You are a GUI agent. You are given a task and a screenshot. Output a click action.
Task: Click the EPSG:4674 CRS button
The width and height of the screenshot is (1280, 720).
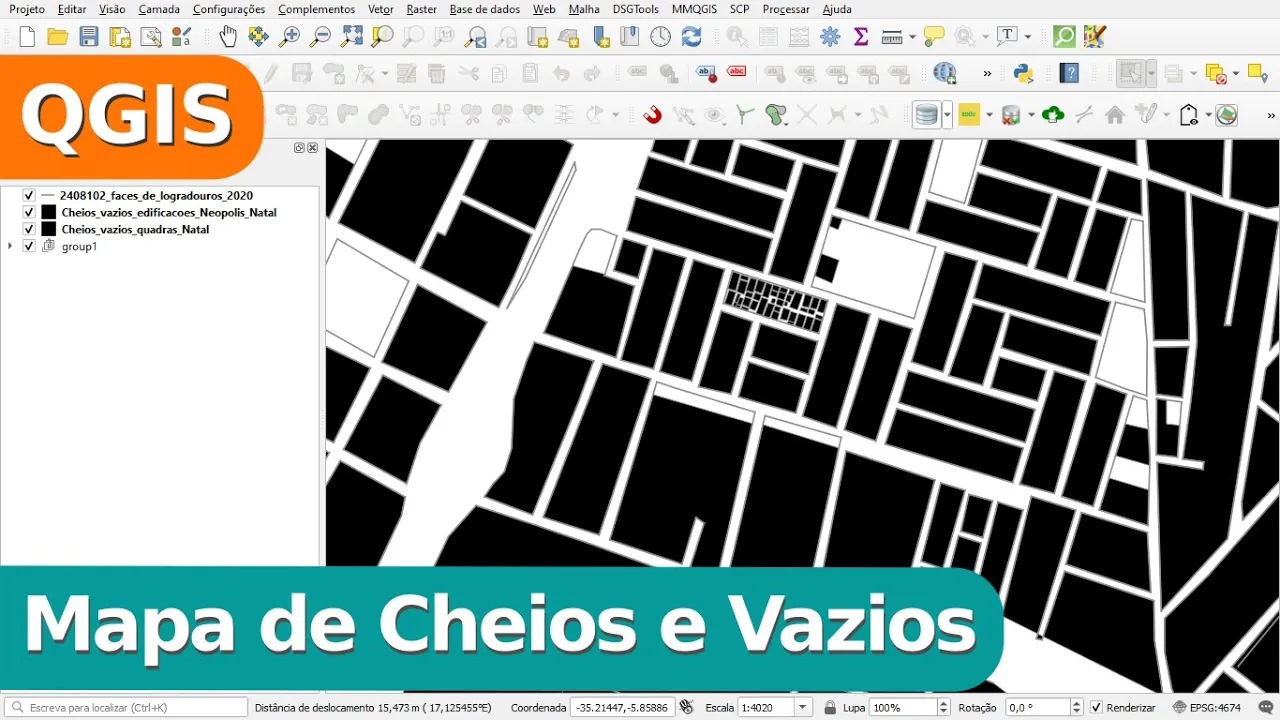coord(1207,708)
